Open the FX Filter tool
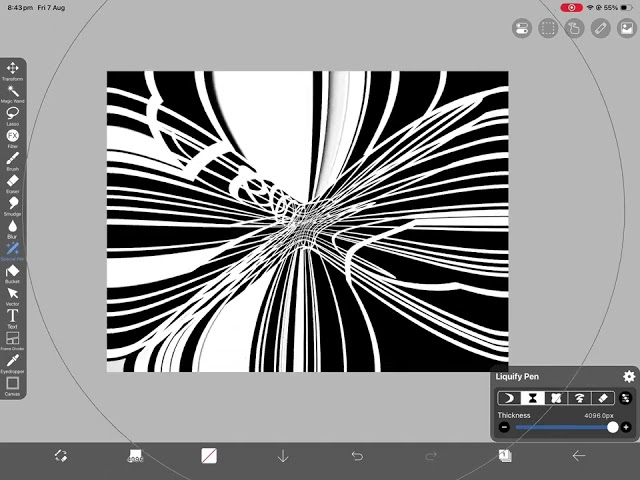 pyautogui.click(x=13, y=138)
